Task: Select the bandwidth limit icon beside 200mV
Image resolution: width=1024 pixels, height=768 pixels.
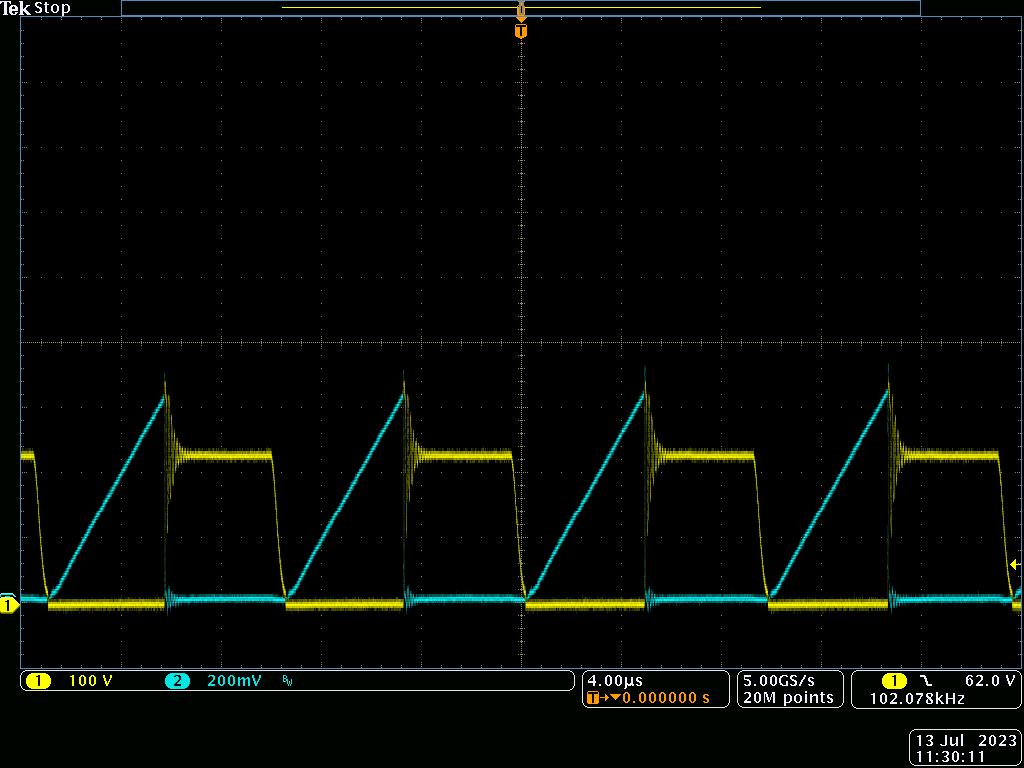Action: tap(285, 680)
